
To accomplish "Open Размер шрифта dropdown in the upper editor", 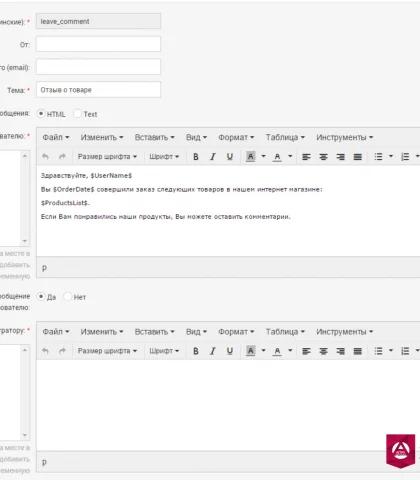I will tap(107, 157).
